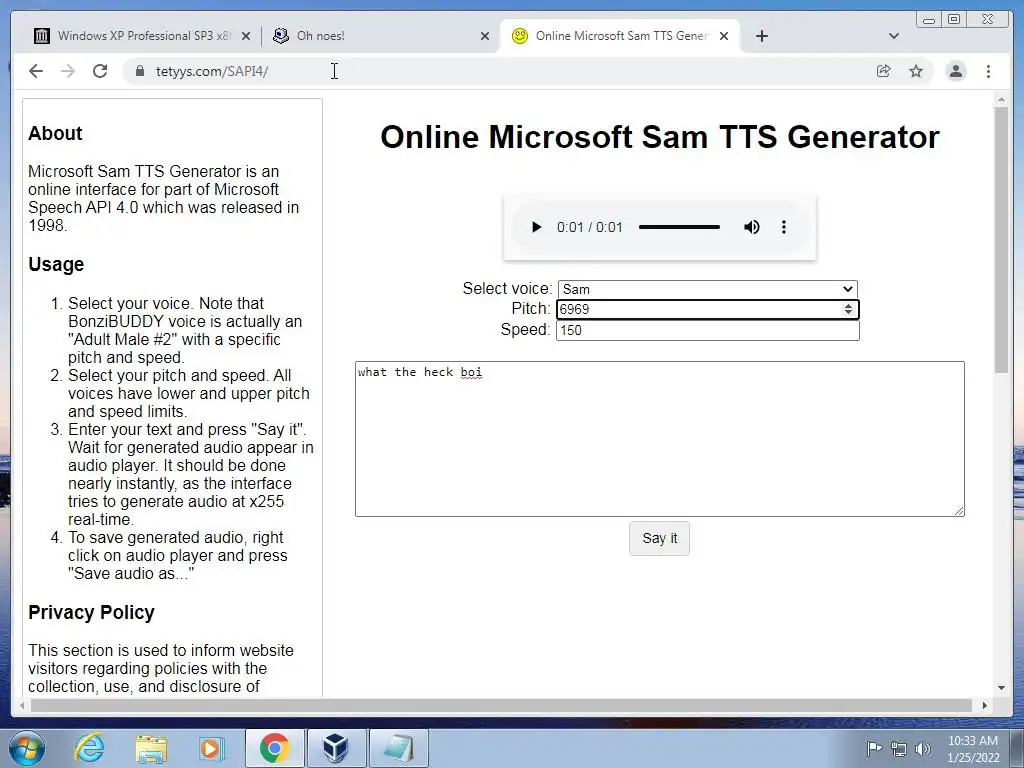Screen dimensions: 1024x768
Task: Click the address bar URL
Action: click(212, 71)
